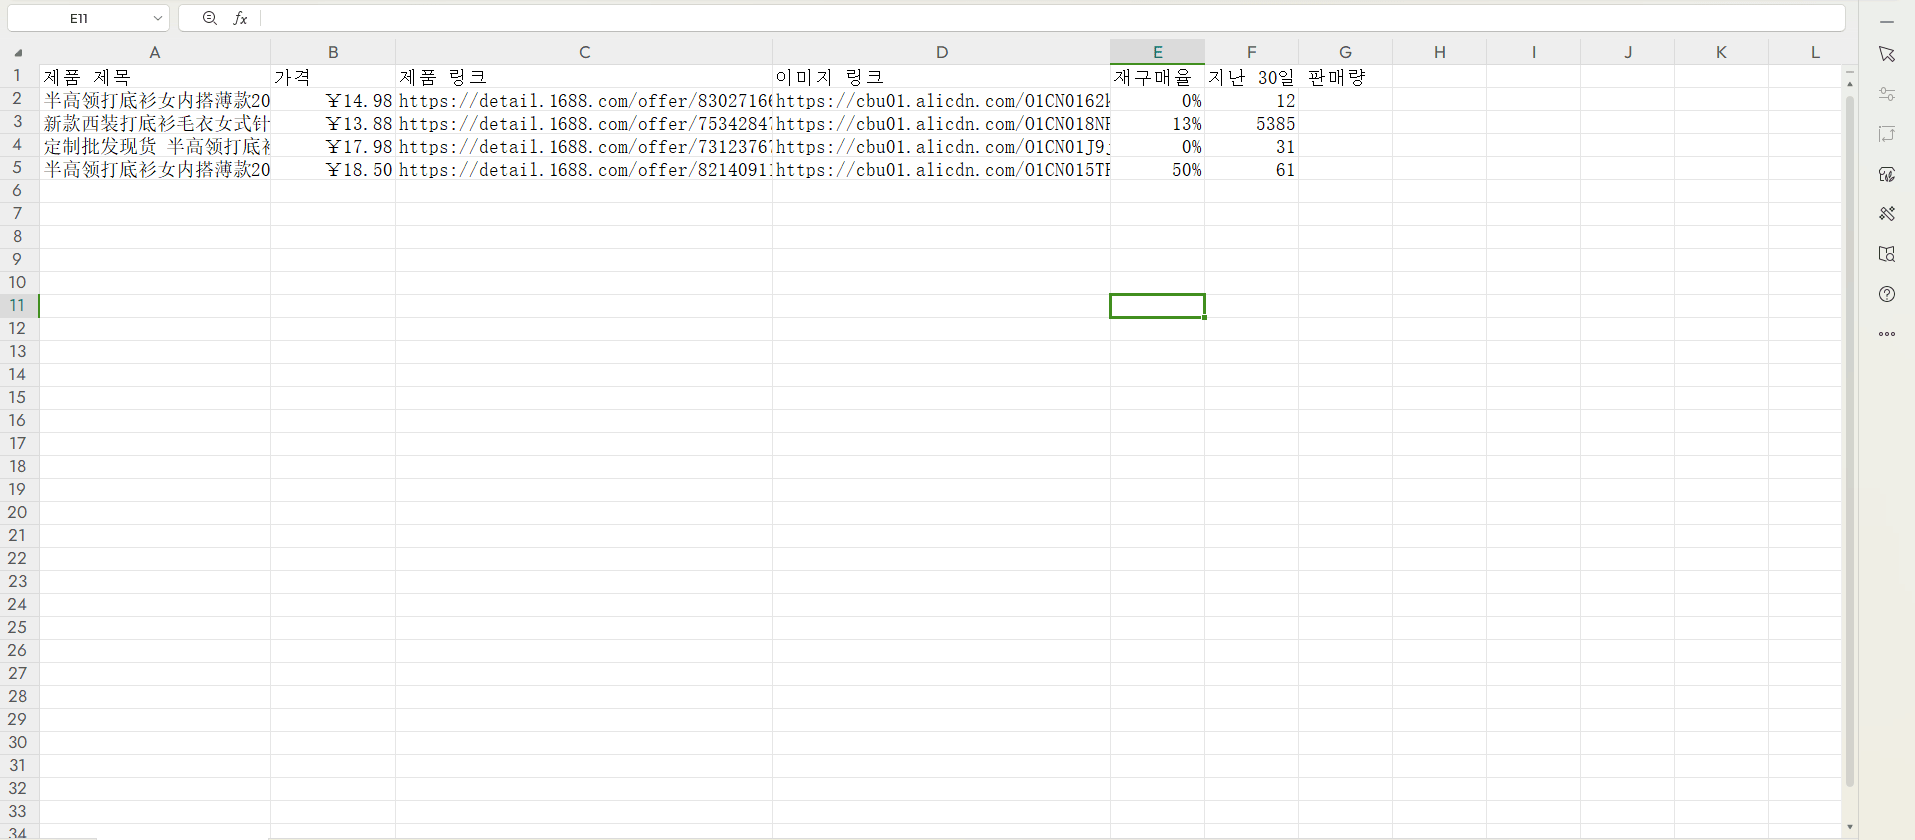Show more sidebar options via three dots

click(x=1887, y=334)
